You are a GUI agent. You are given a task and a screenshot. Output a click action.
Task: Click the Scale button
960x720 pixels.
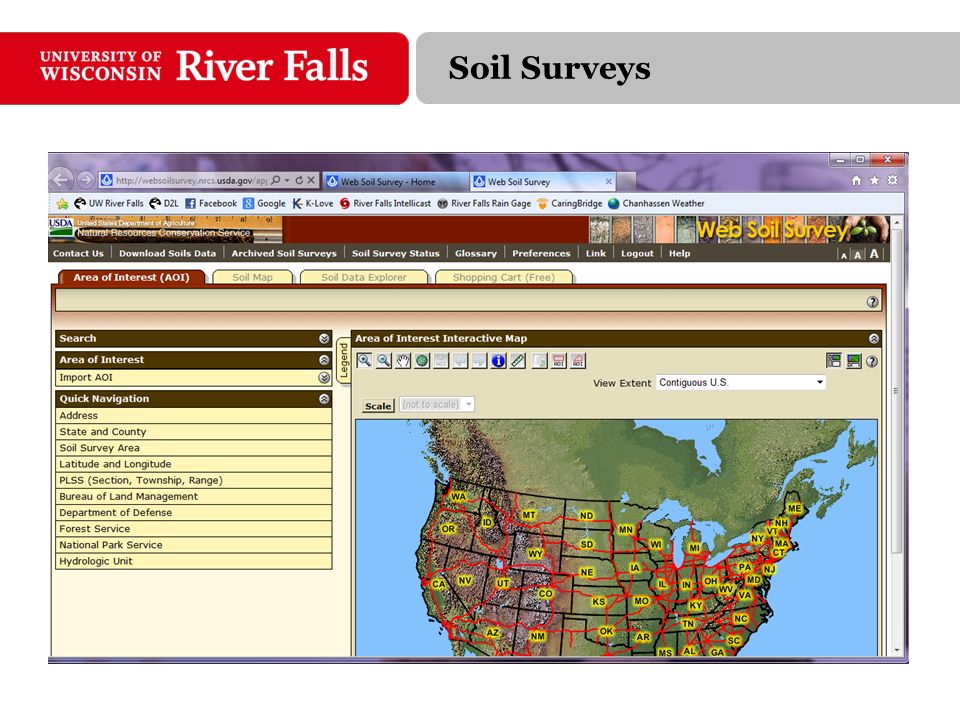(378, 406)
